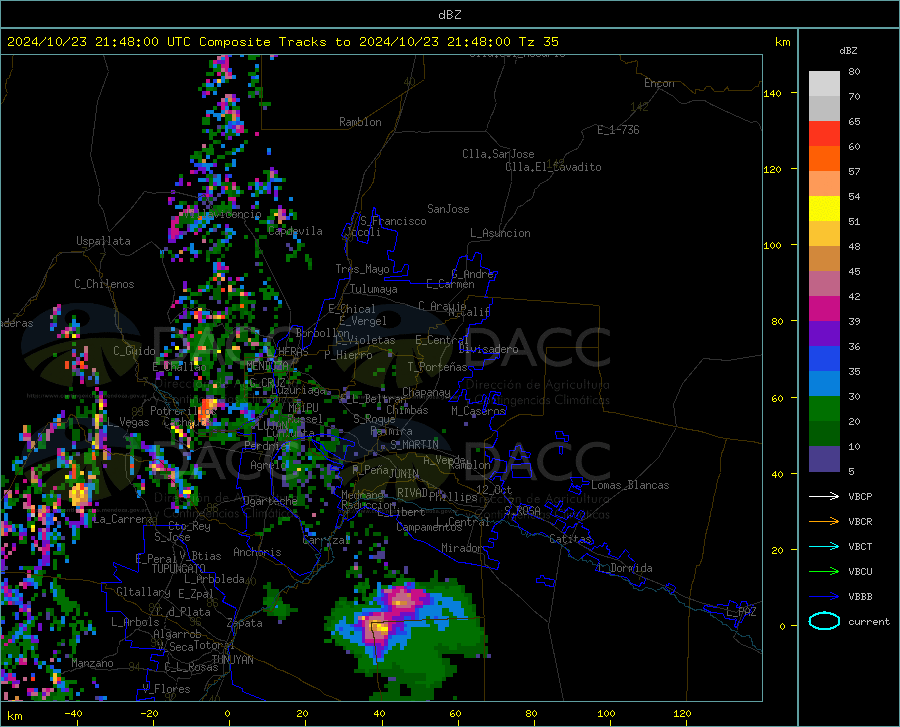Click the 'C_Guido' place label
The width and height of the screenshot is (900, 727).
coord(134,351)
